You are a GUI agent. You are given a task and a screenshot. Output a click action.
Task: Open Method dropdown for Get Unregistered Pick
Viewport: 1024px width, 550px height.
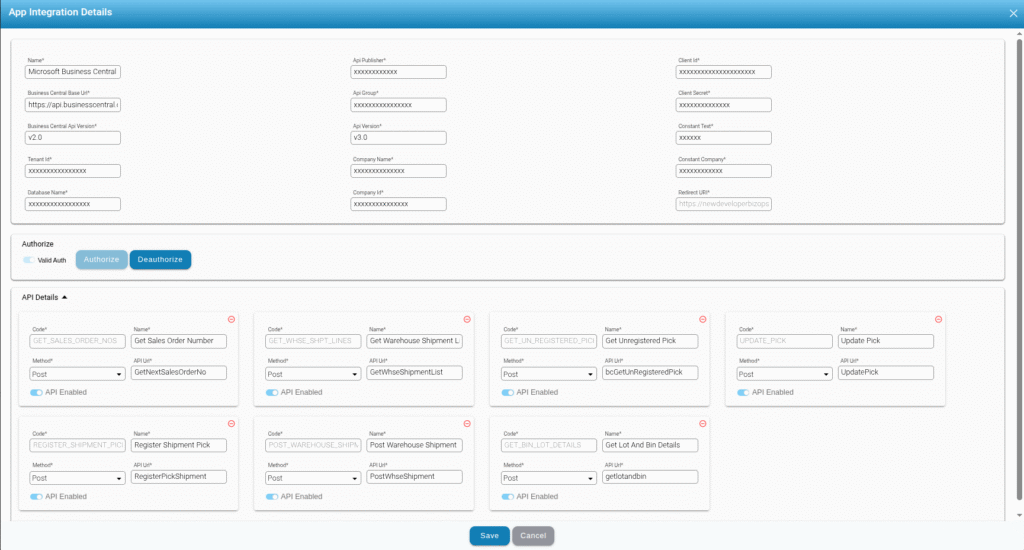click(549, 374)
